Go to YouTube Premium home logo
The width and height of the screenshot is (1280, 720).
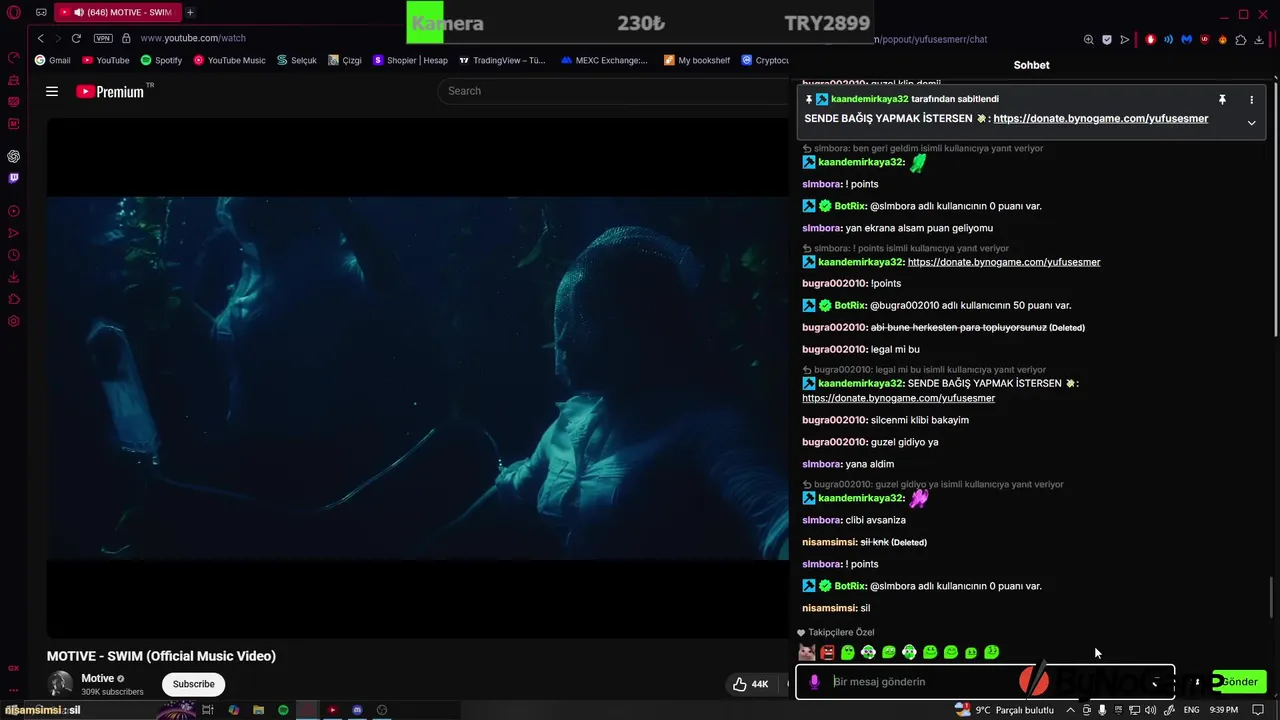point(110,91)
